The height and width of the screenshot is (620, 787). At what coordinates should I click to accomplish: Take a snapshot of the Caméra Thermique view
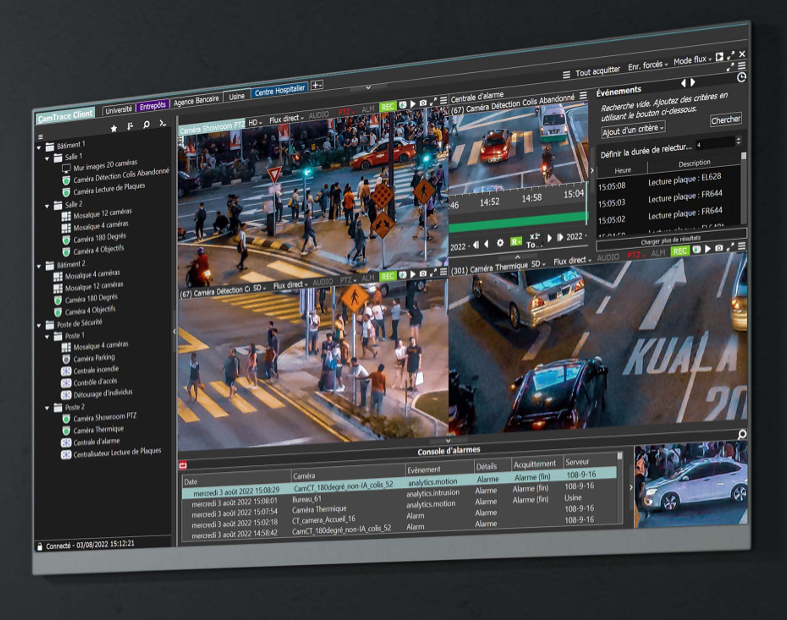[x=719, y=248]
